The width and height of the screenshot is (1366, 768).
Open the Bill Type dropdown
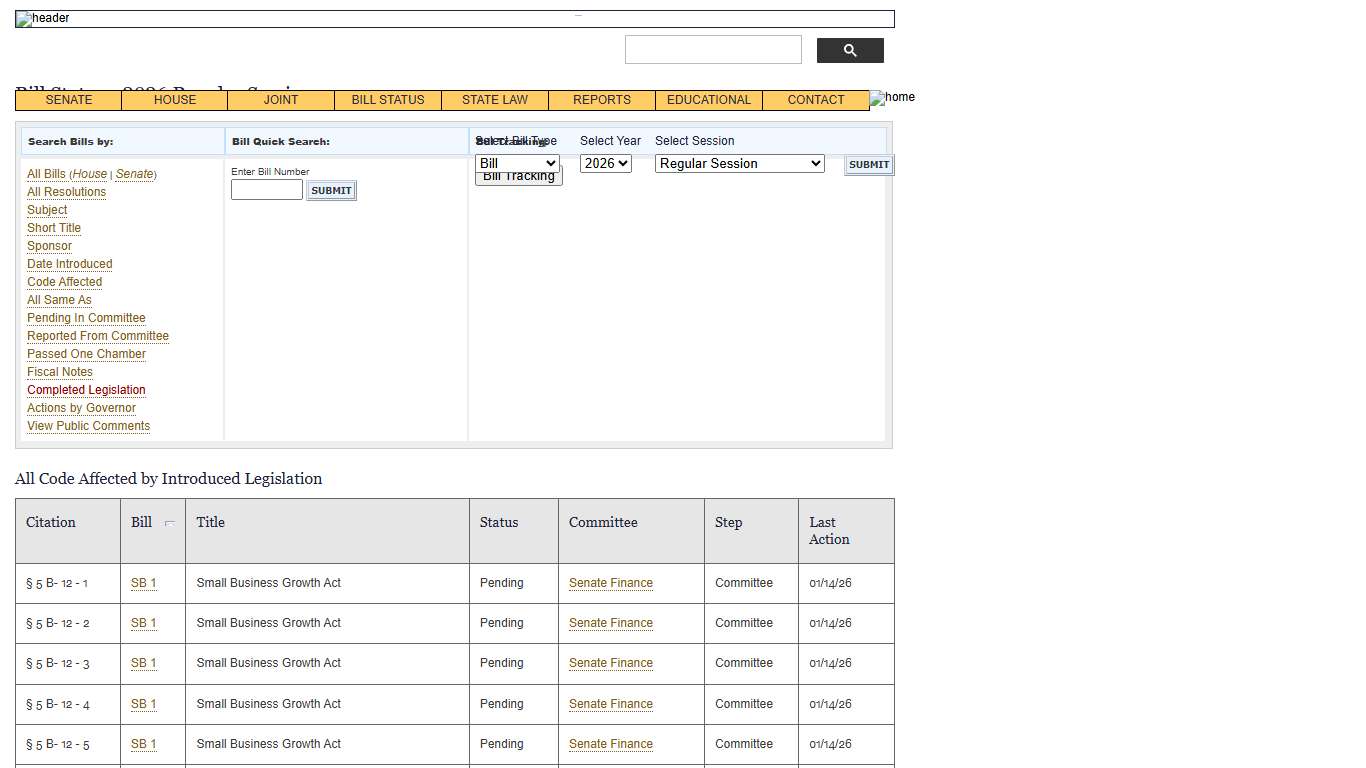(516, 163)
